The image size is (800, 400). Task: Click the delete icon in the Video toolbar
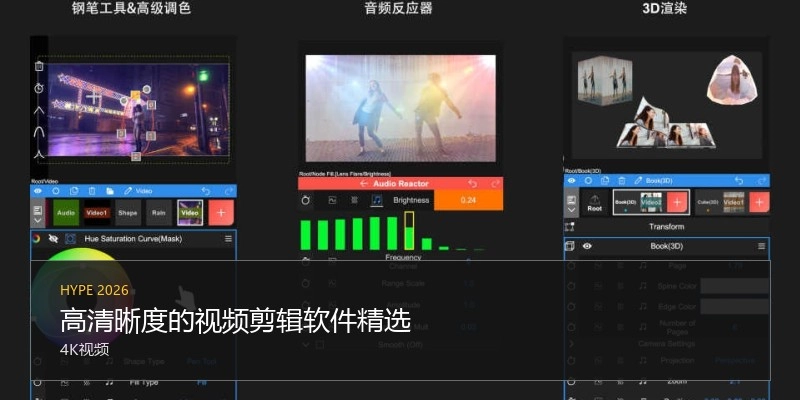click(x=92, y=191)
